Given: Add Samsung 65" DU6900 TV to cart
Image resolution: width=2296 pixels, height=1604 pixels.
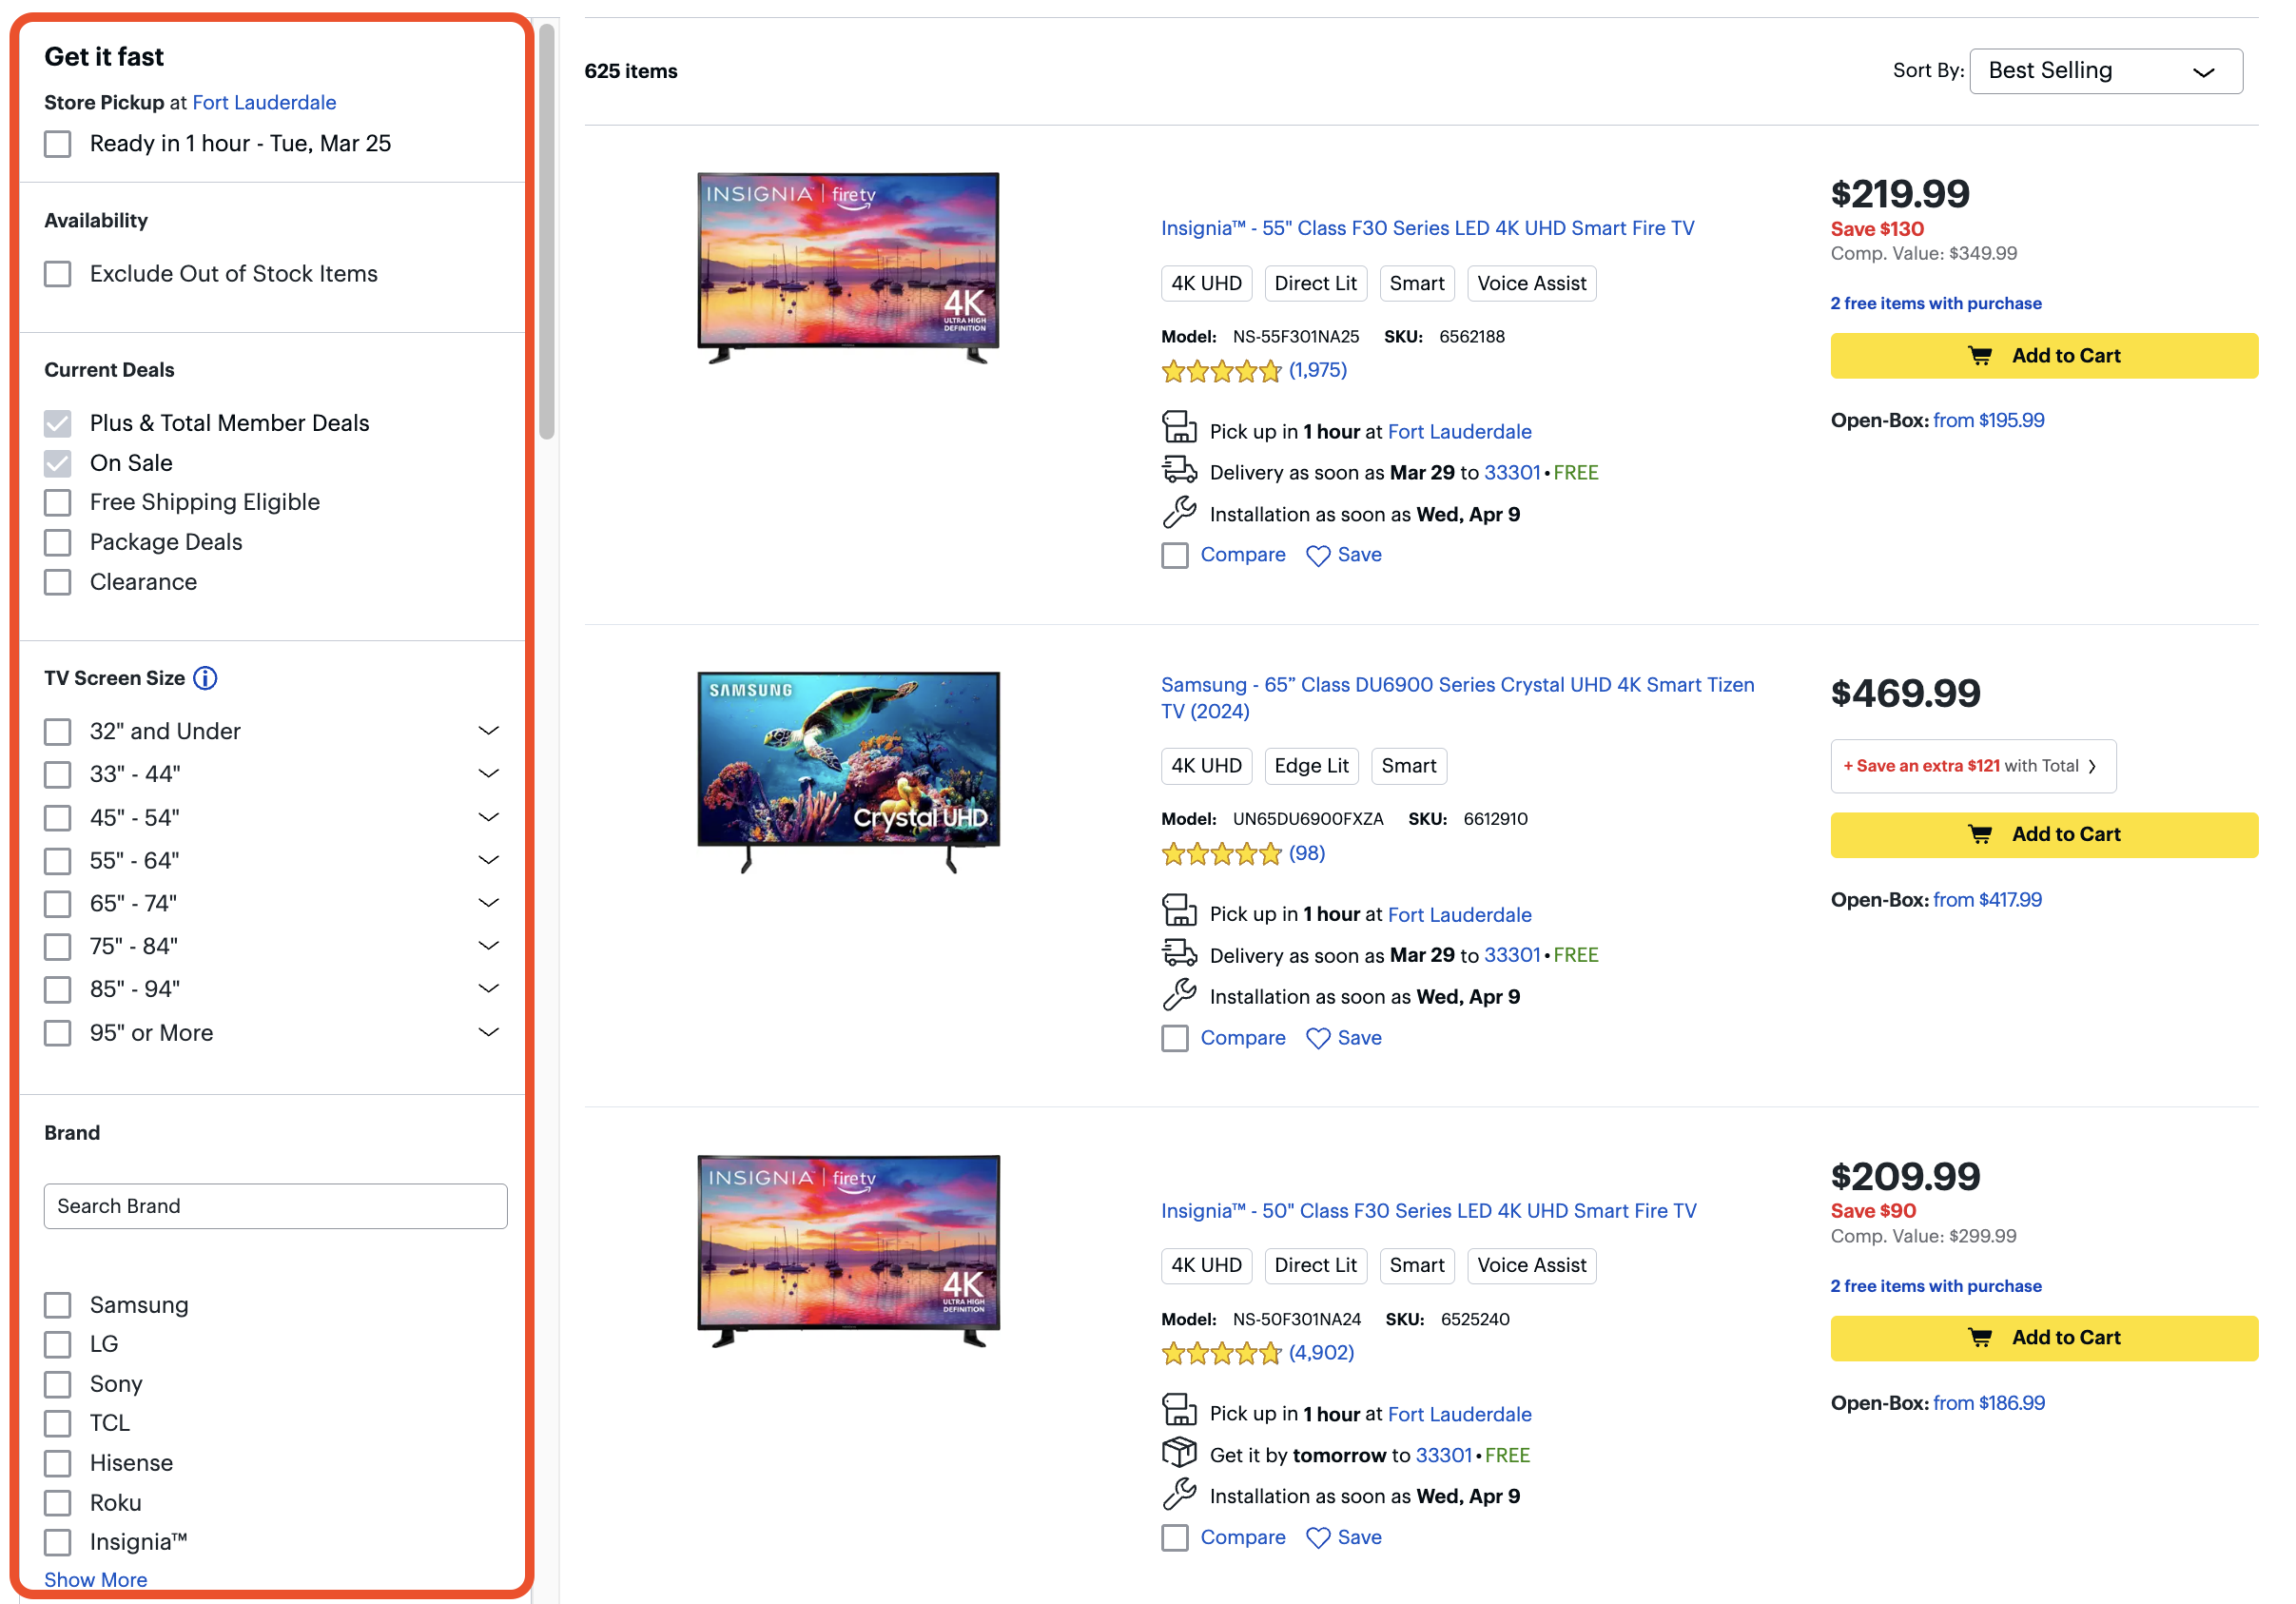Looking at the screenshot, I should point(2043,835).
